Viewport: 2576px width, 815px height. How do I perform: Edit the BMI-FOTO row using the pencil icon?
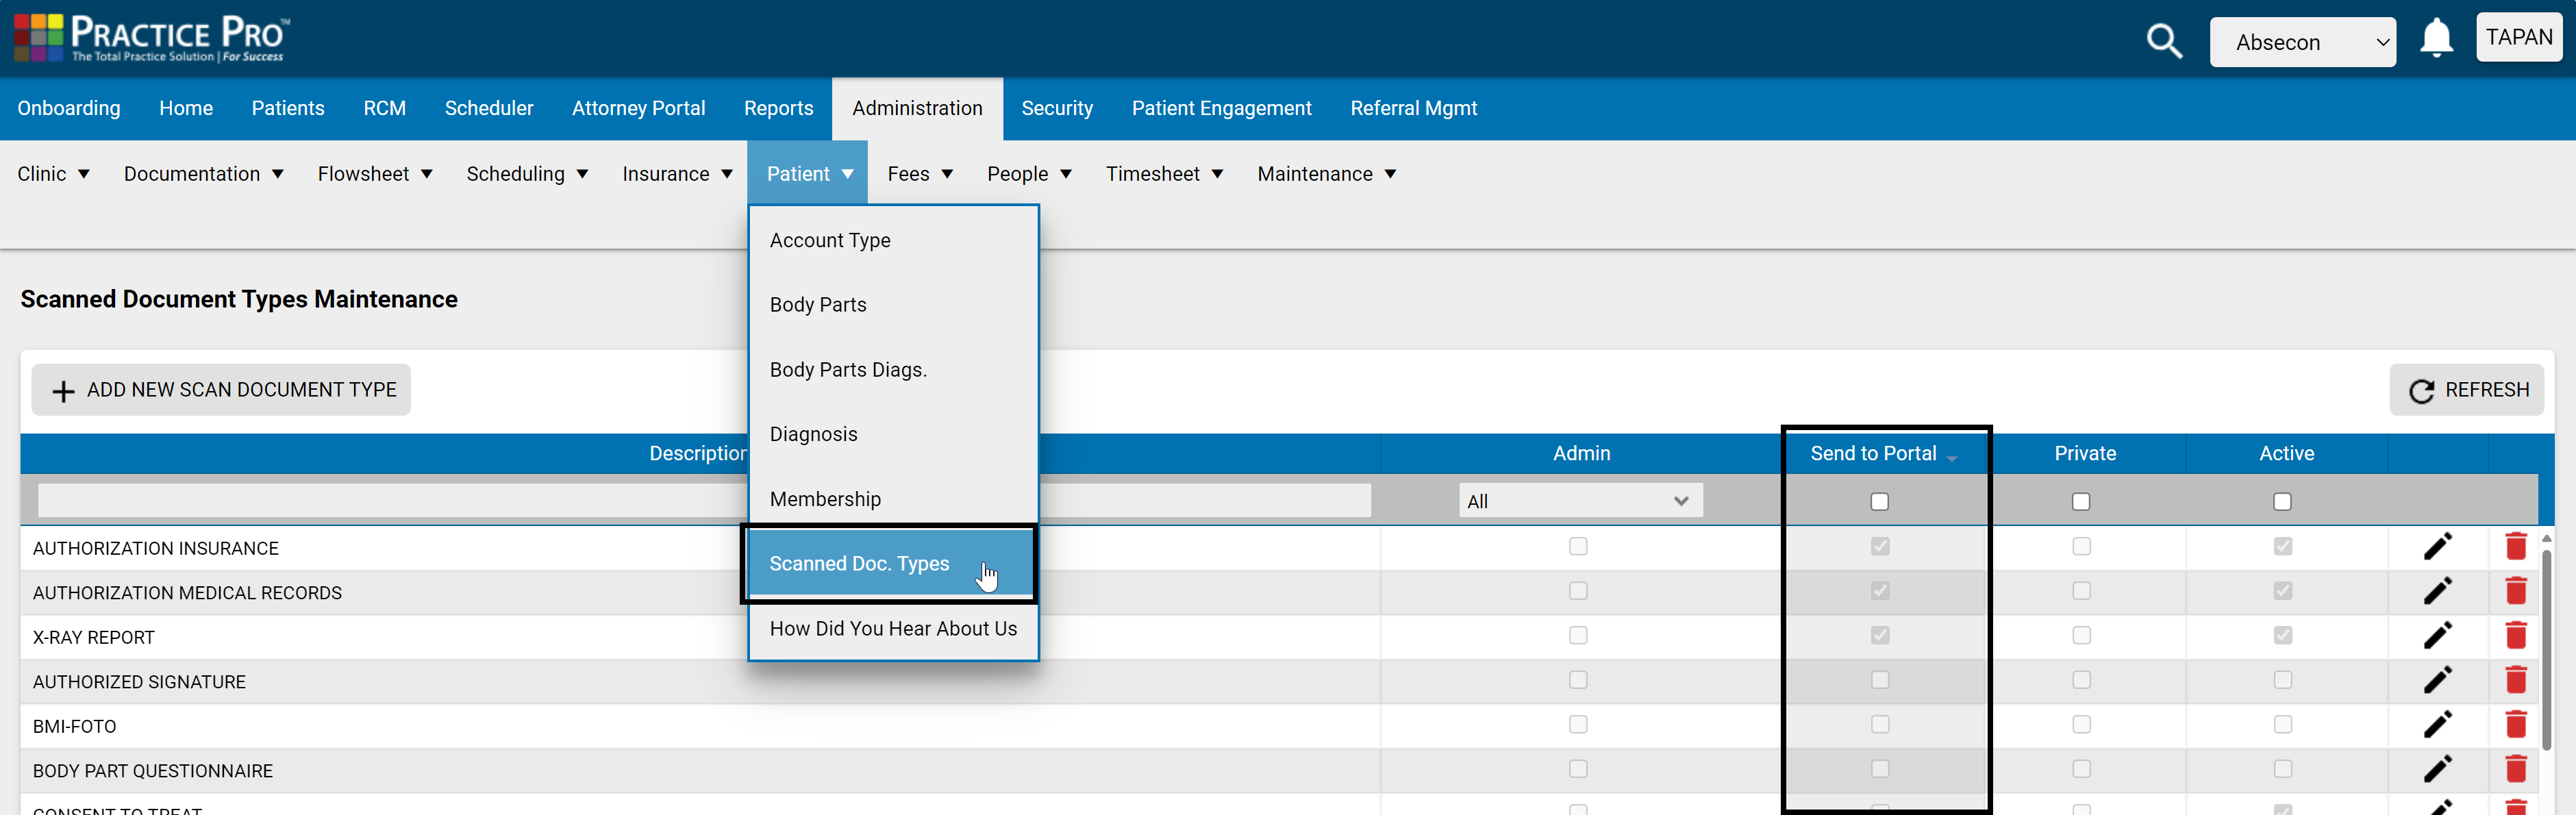(2438, 724)
